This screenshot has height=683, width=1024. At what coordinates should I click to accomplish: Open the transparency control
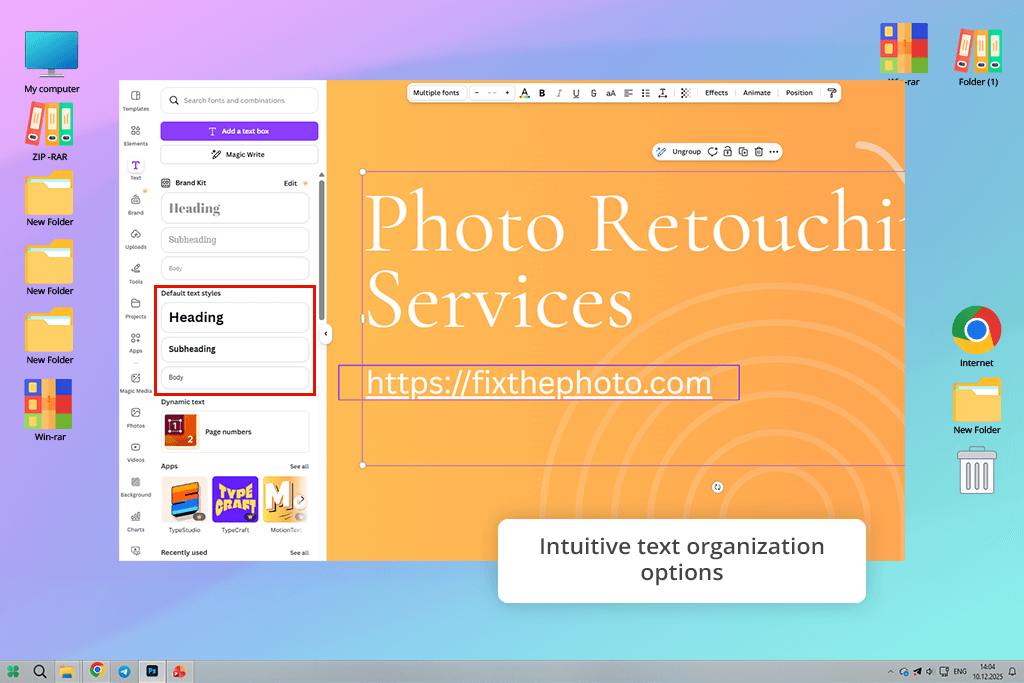685,93
